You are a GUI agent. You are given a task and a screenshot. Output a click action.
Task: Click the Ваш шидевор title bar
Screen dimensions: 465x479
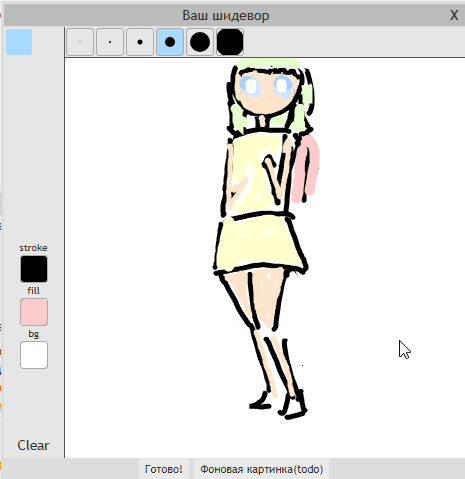point(226,15)
